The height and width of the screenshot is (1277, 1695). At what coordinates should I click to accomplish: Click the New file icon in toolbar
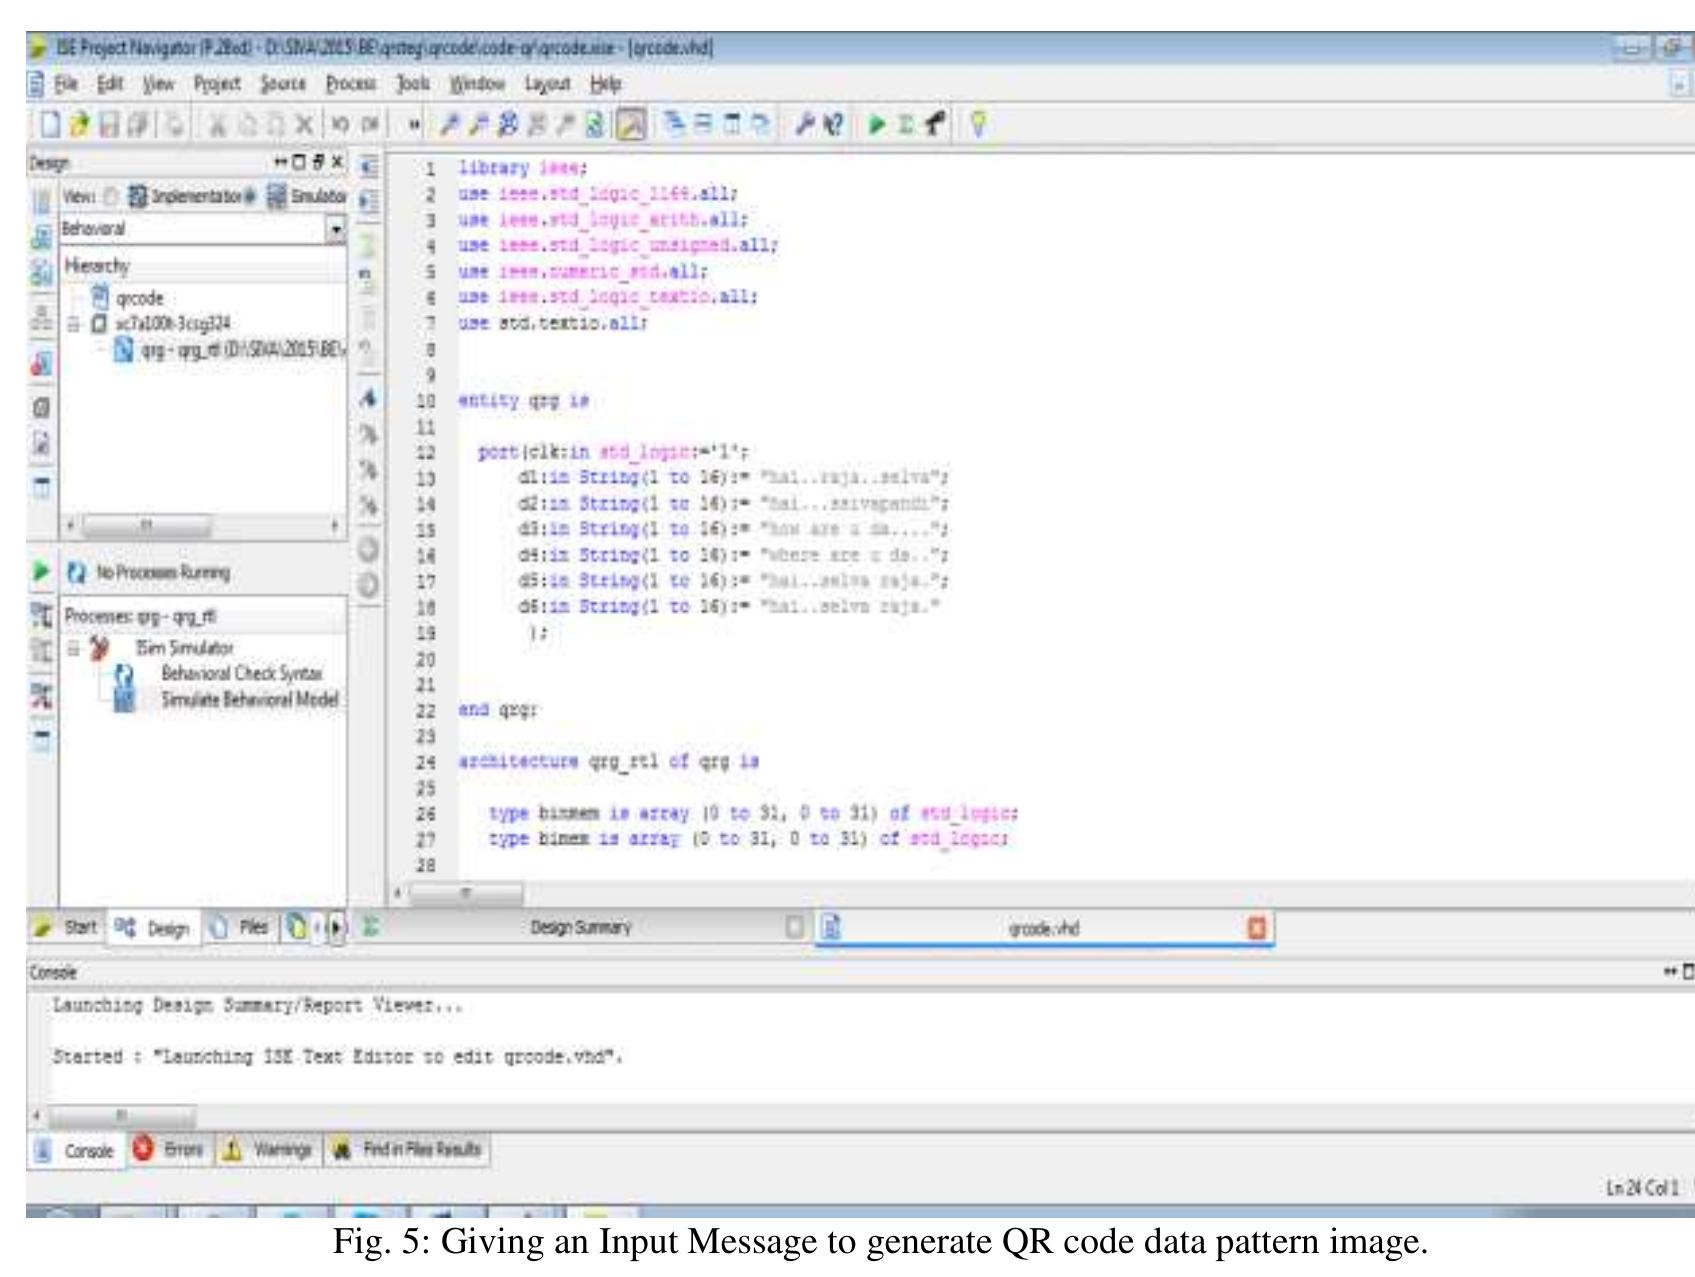pyautogui.click(x=49, y=126)
